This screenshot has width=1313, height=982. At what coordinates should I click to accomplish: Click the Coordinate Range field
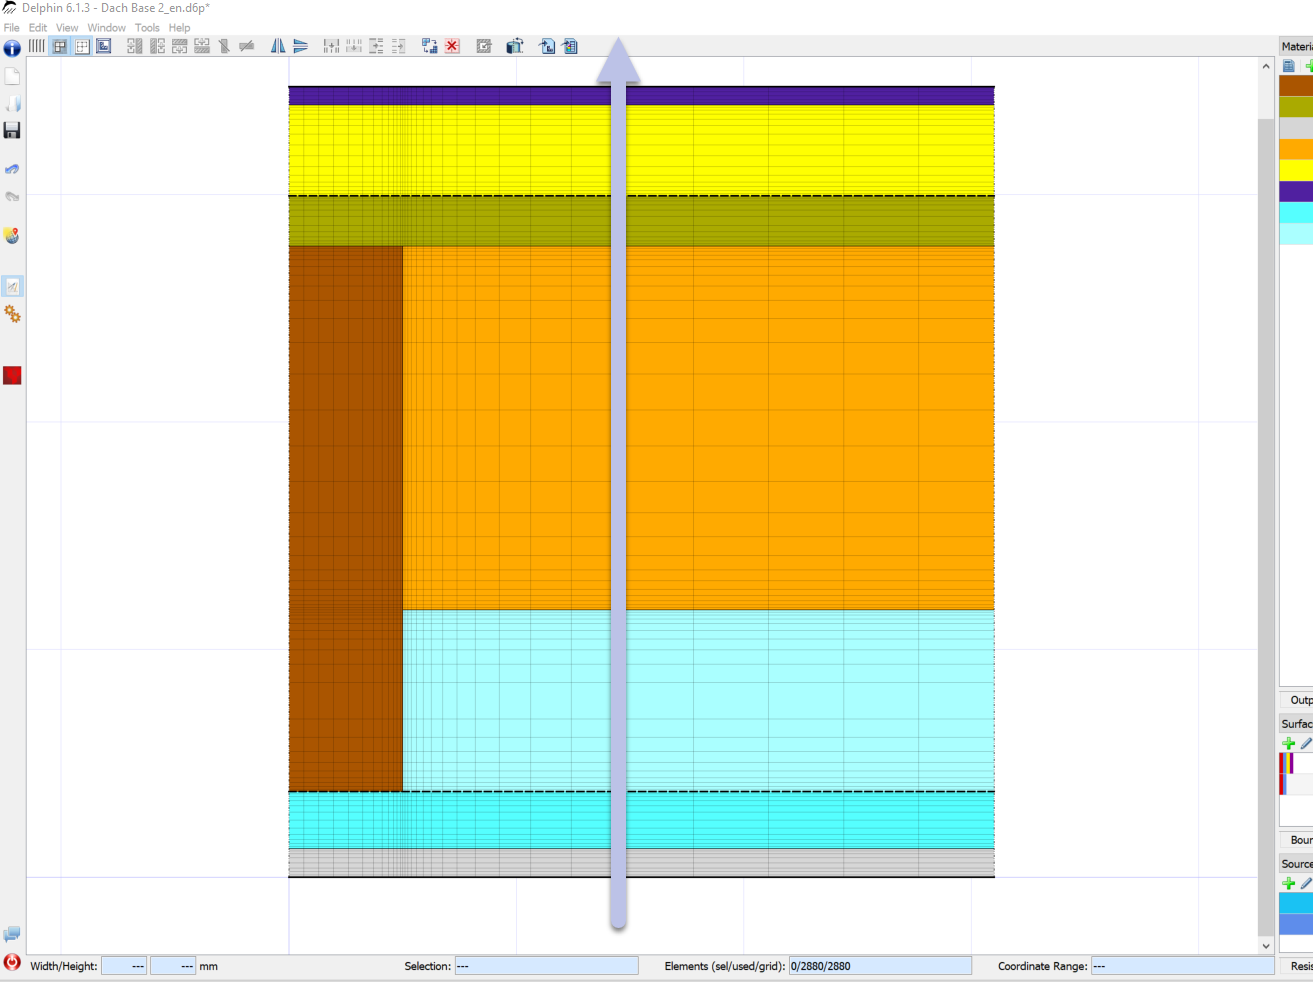click(1183, 966)
